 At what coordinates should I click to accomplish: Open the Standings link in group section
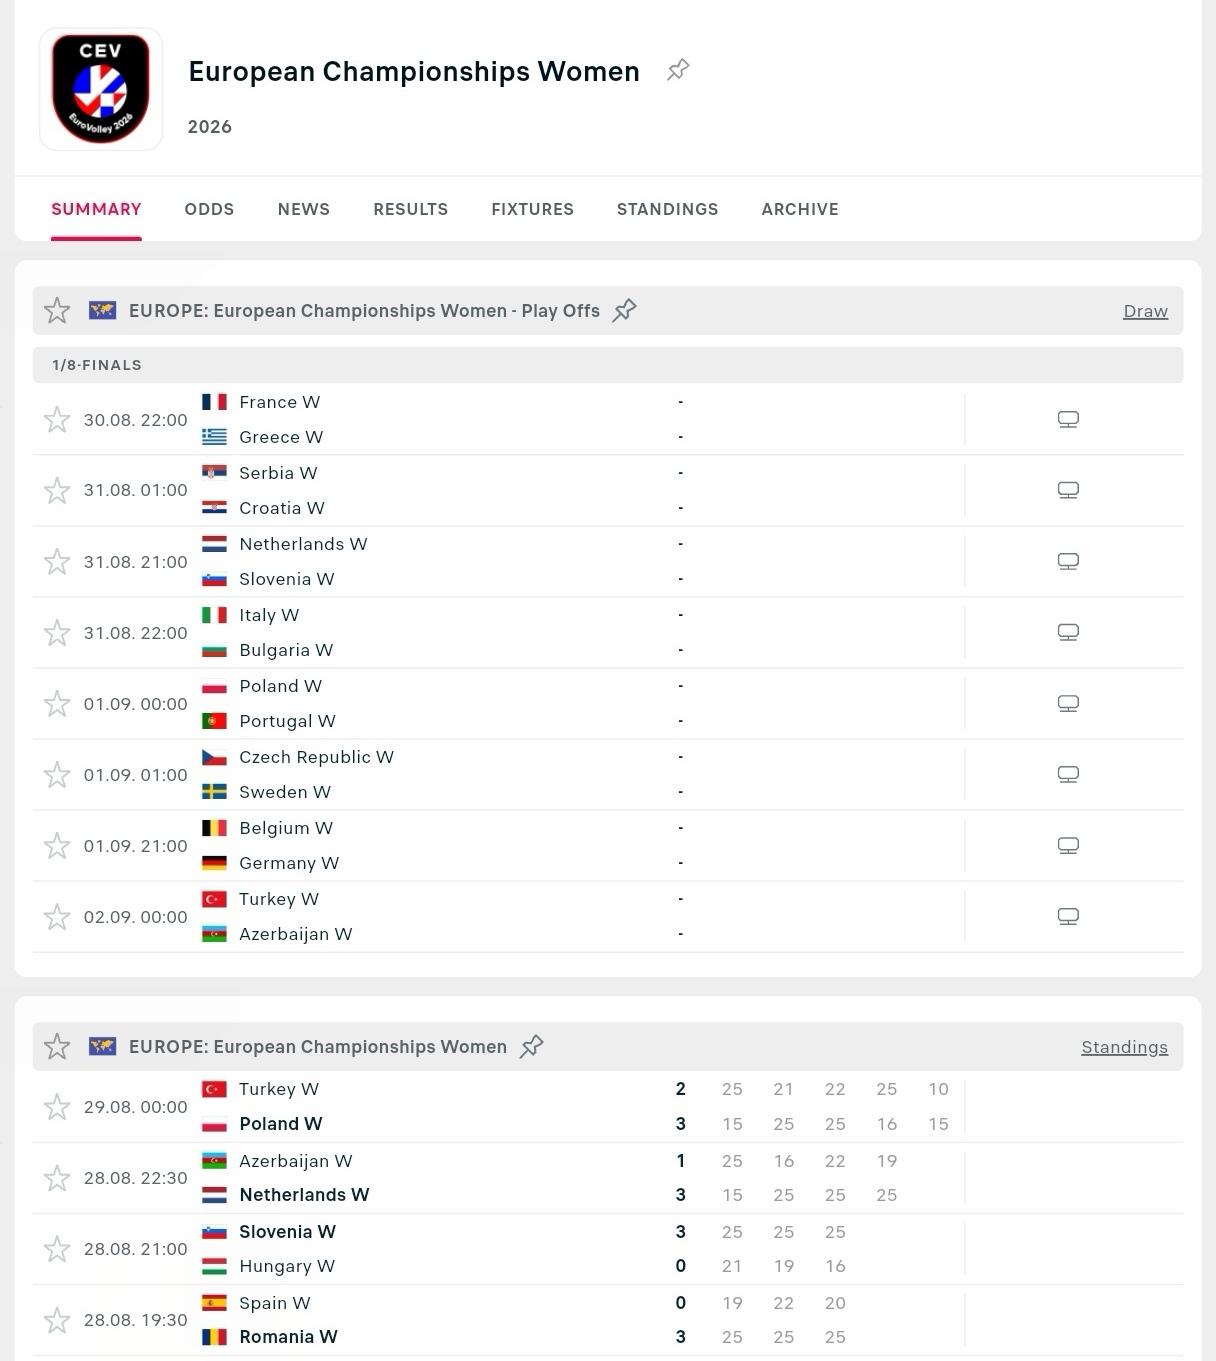point(1124,1047)
